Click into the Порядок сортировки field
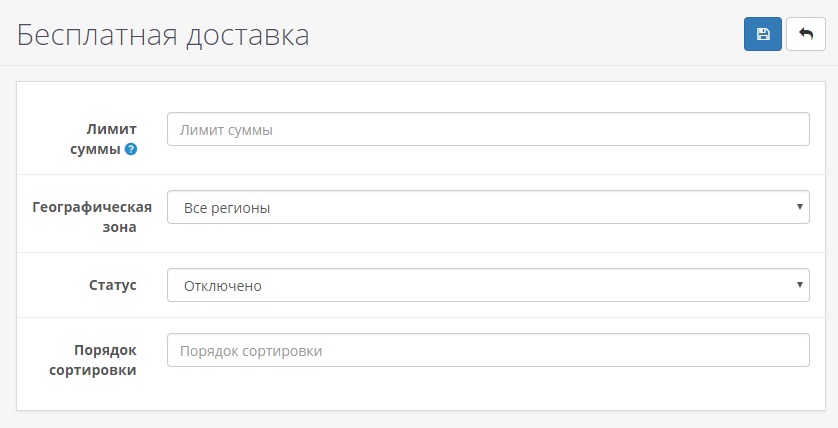The width and height of the screenshot is (838, 428). click(487, 350)
